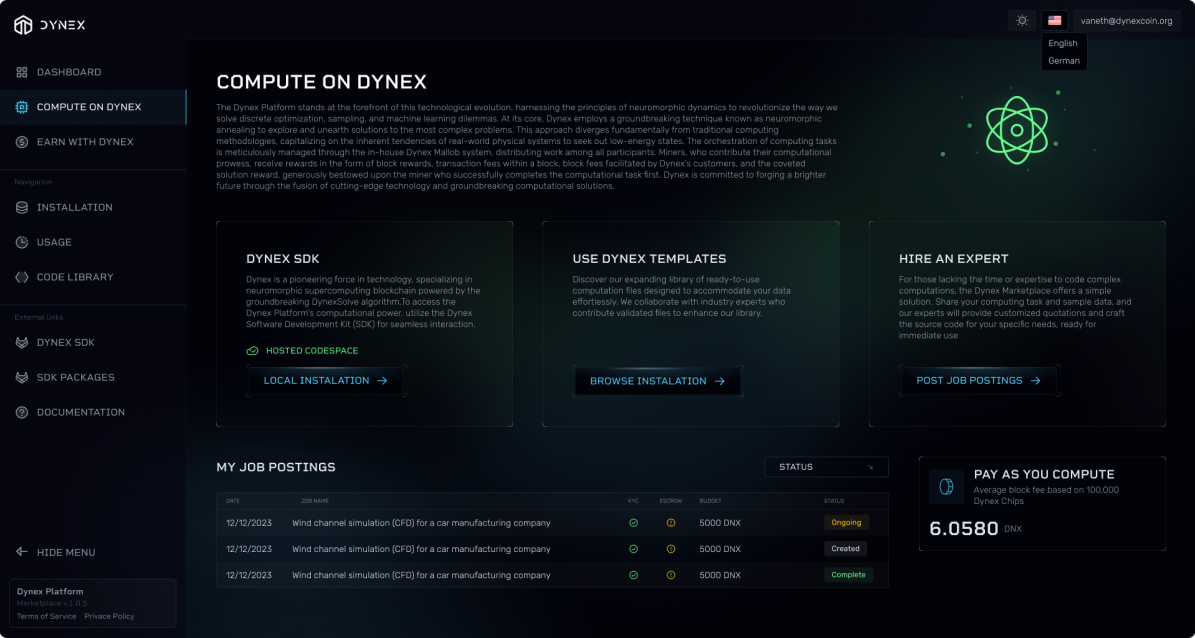Click the Budget column header

point(710,501)
